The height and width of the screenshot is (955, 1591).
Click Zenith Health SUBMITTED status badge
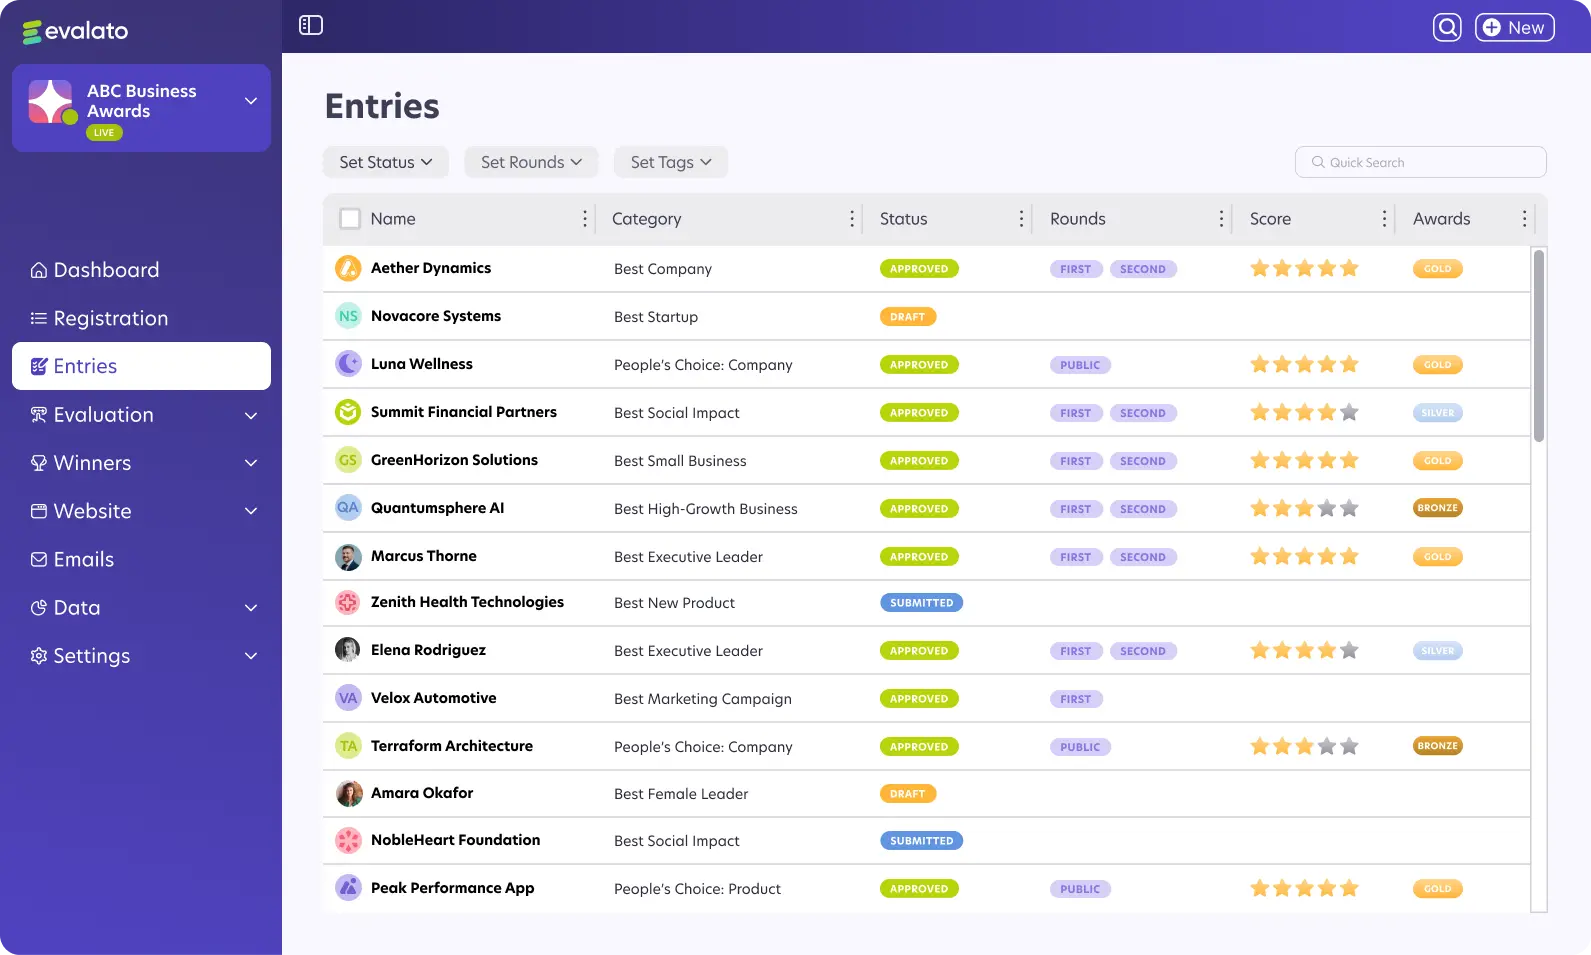click(x=921, y=603)
